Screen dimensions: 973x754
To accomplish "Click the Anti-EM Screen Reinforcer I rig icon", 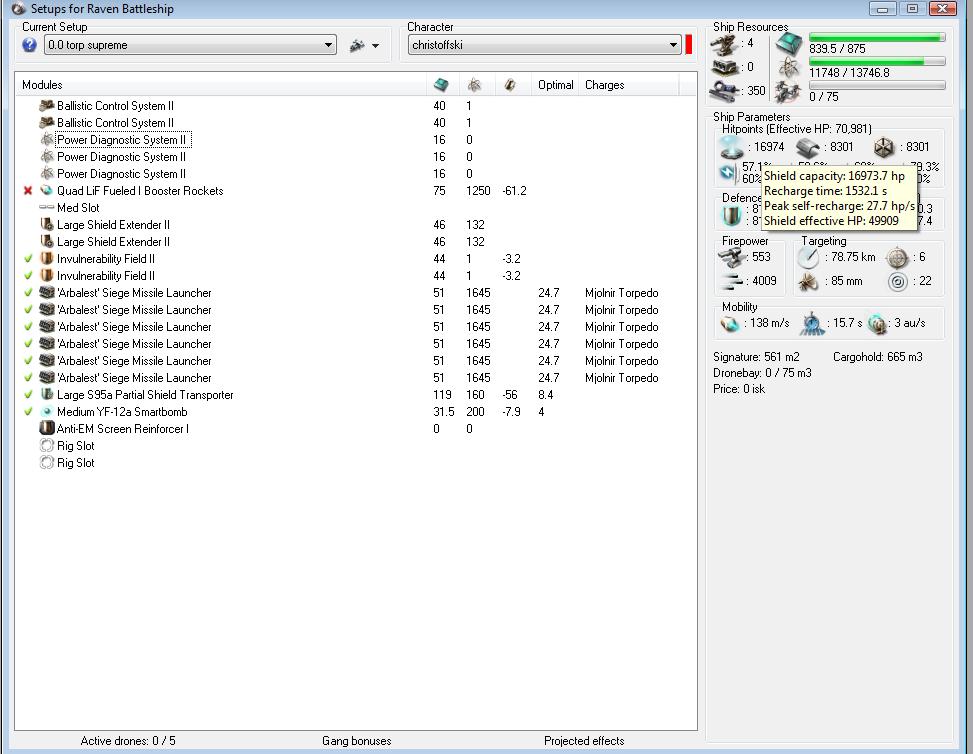I will 47,428.
